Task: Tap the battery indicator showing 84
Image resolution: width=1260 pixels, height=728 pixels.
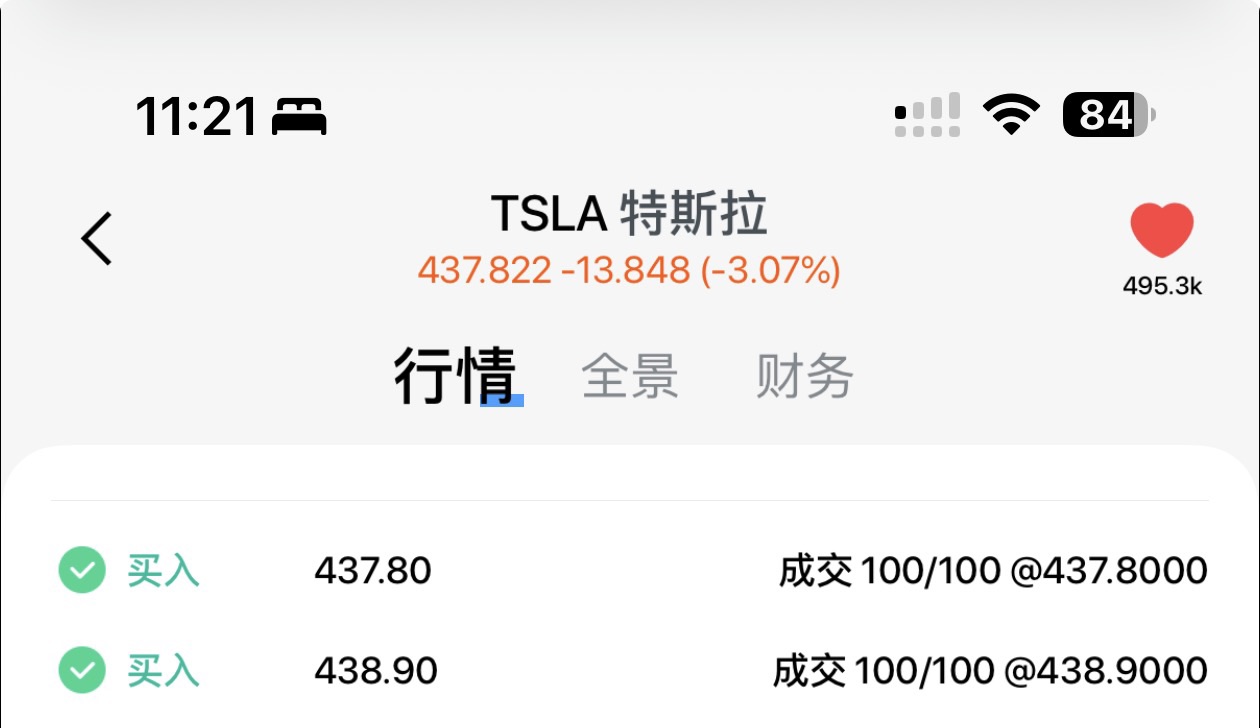Action: tap(1109, 115)
